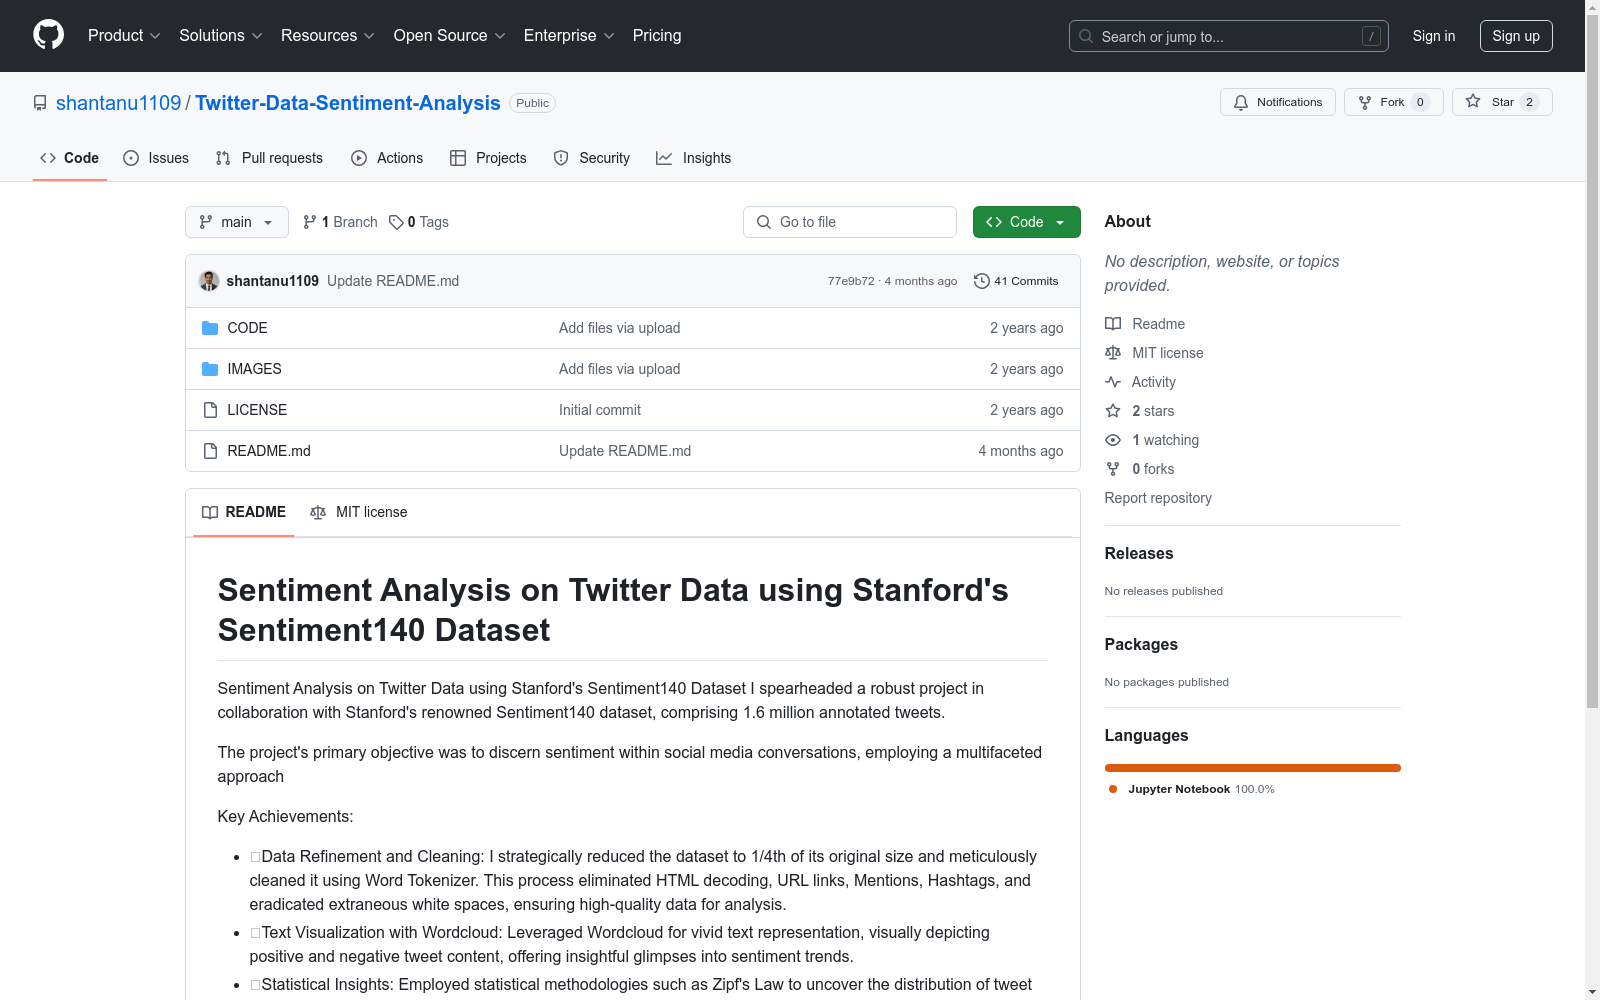Open Twitter-Data-Sentiment-Analysis repository link
1600x1000 pixels.
[x=348, y=103]
